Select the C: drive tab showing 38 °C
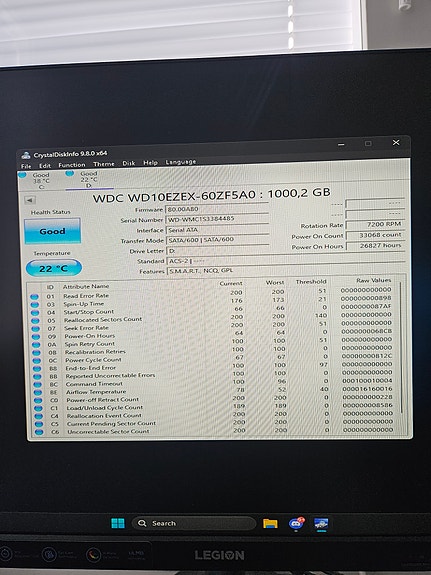The height and width of the screenshot is (575, 431). (37, 180)
